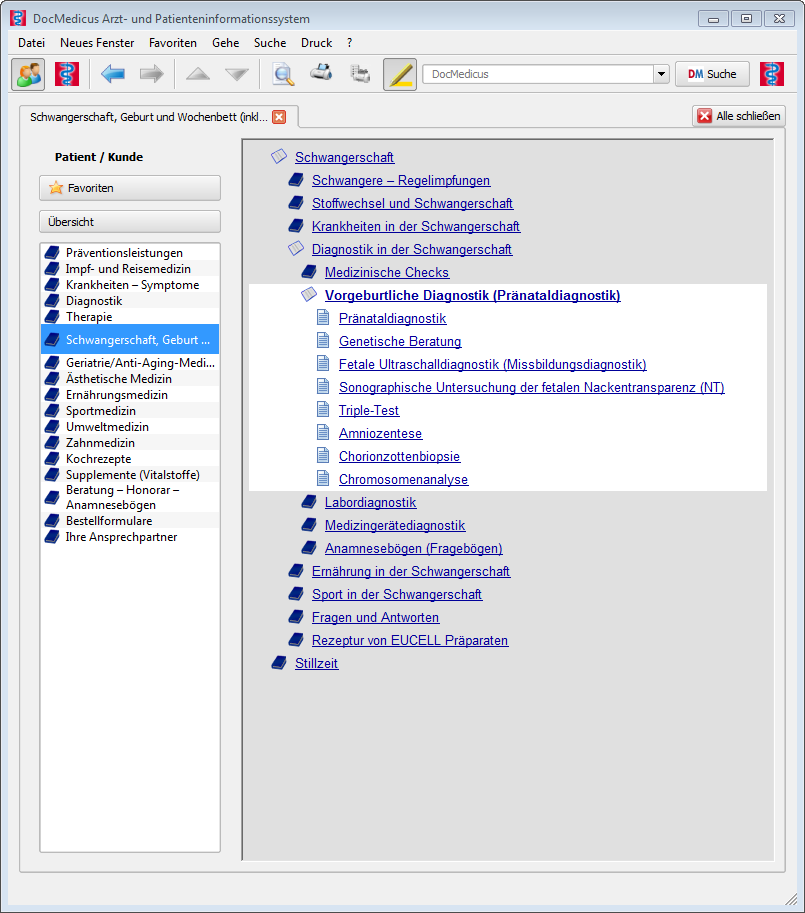Select Bestellformulare in sidebar list
This screenshot has width=805, height=913.
(x=130, y=521)
